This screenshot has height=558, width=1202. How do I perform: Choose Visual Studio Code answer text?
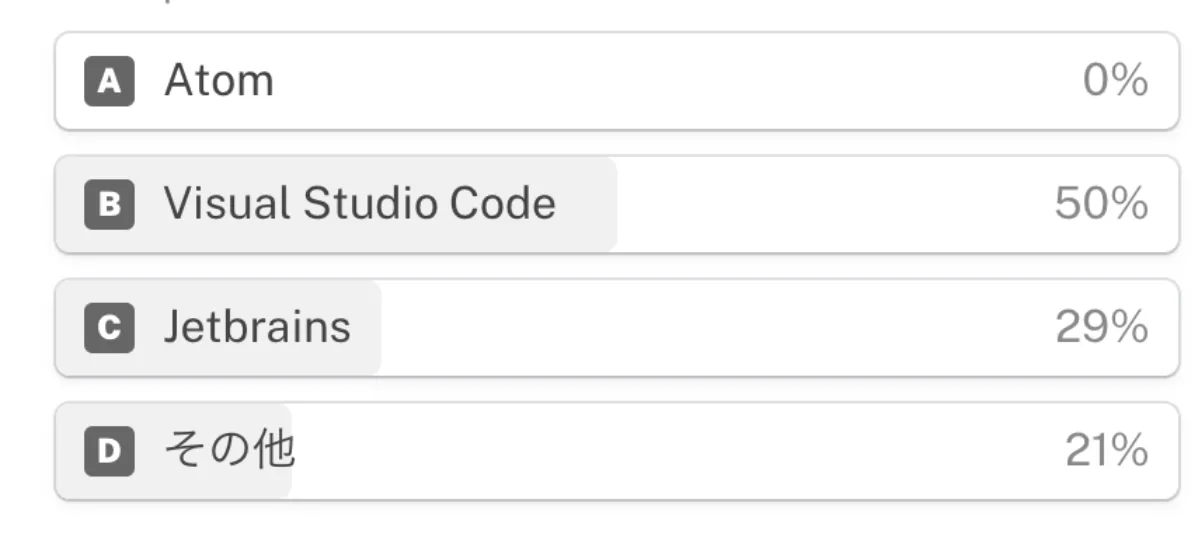360,205
